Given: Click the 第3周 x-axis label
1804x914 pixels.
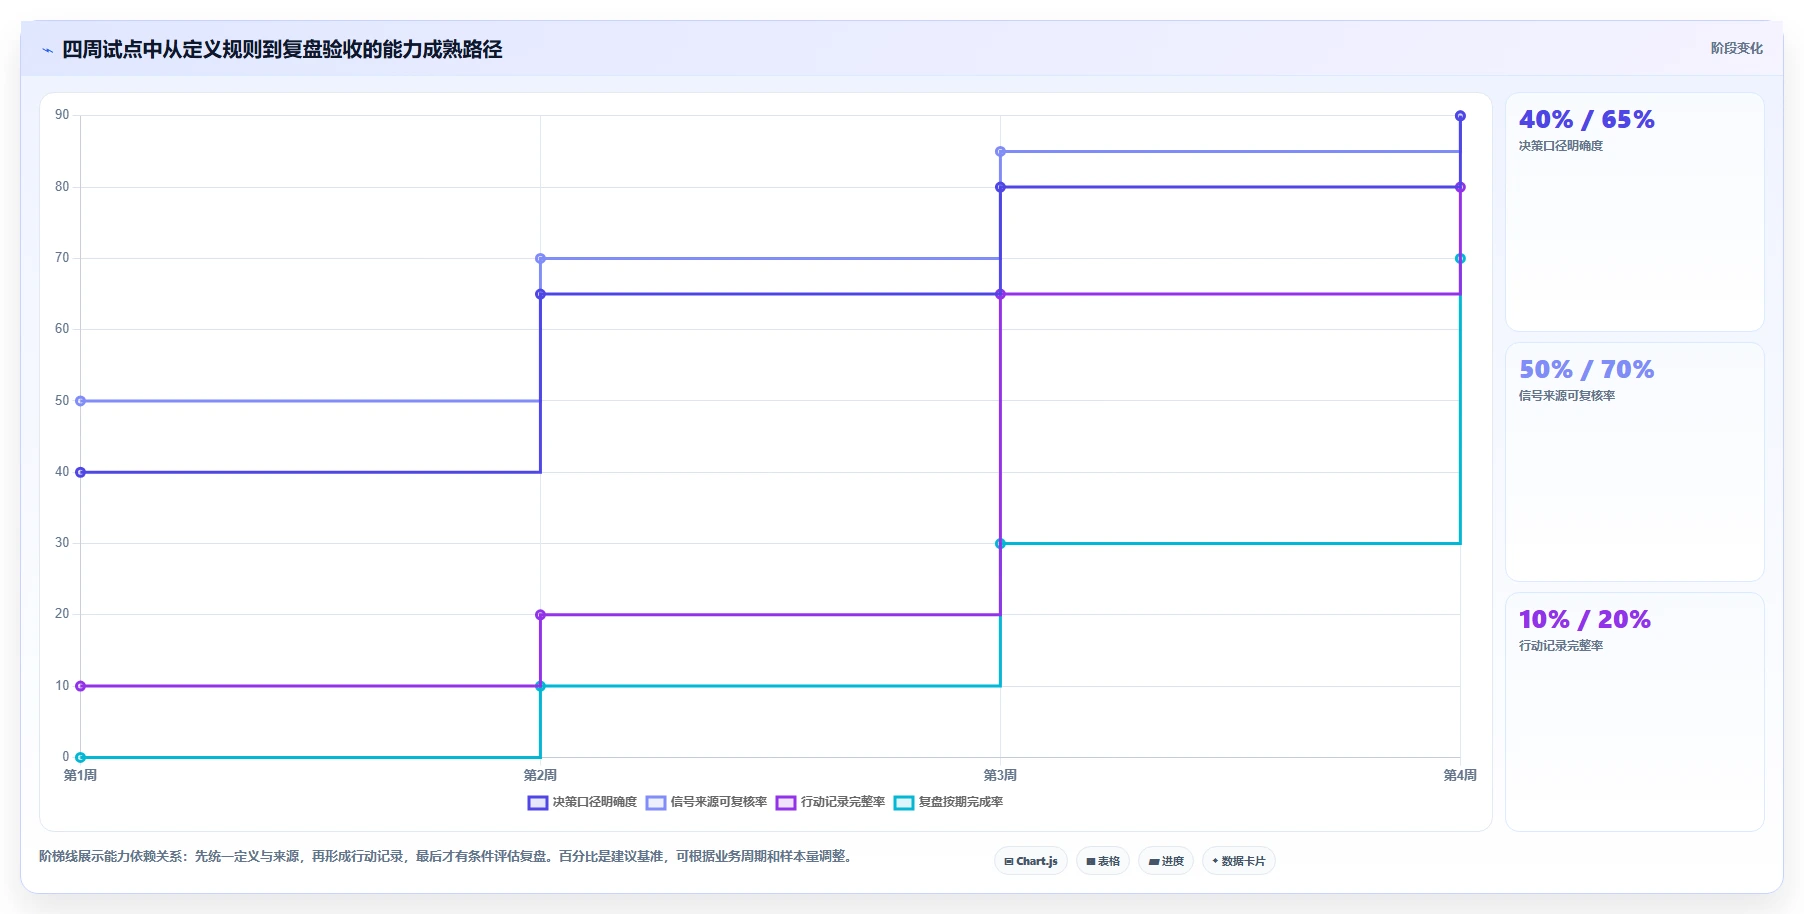Looking at the screenshot, I should pos(1000,775).
